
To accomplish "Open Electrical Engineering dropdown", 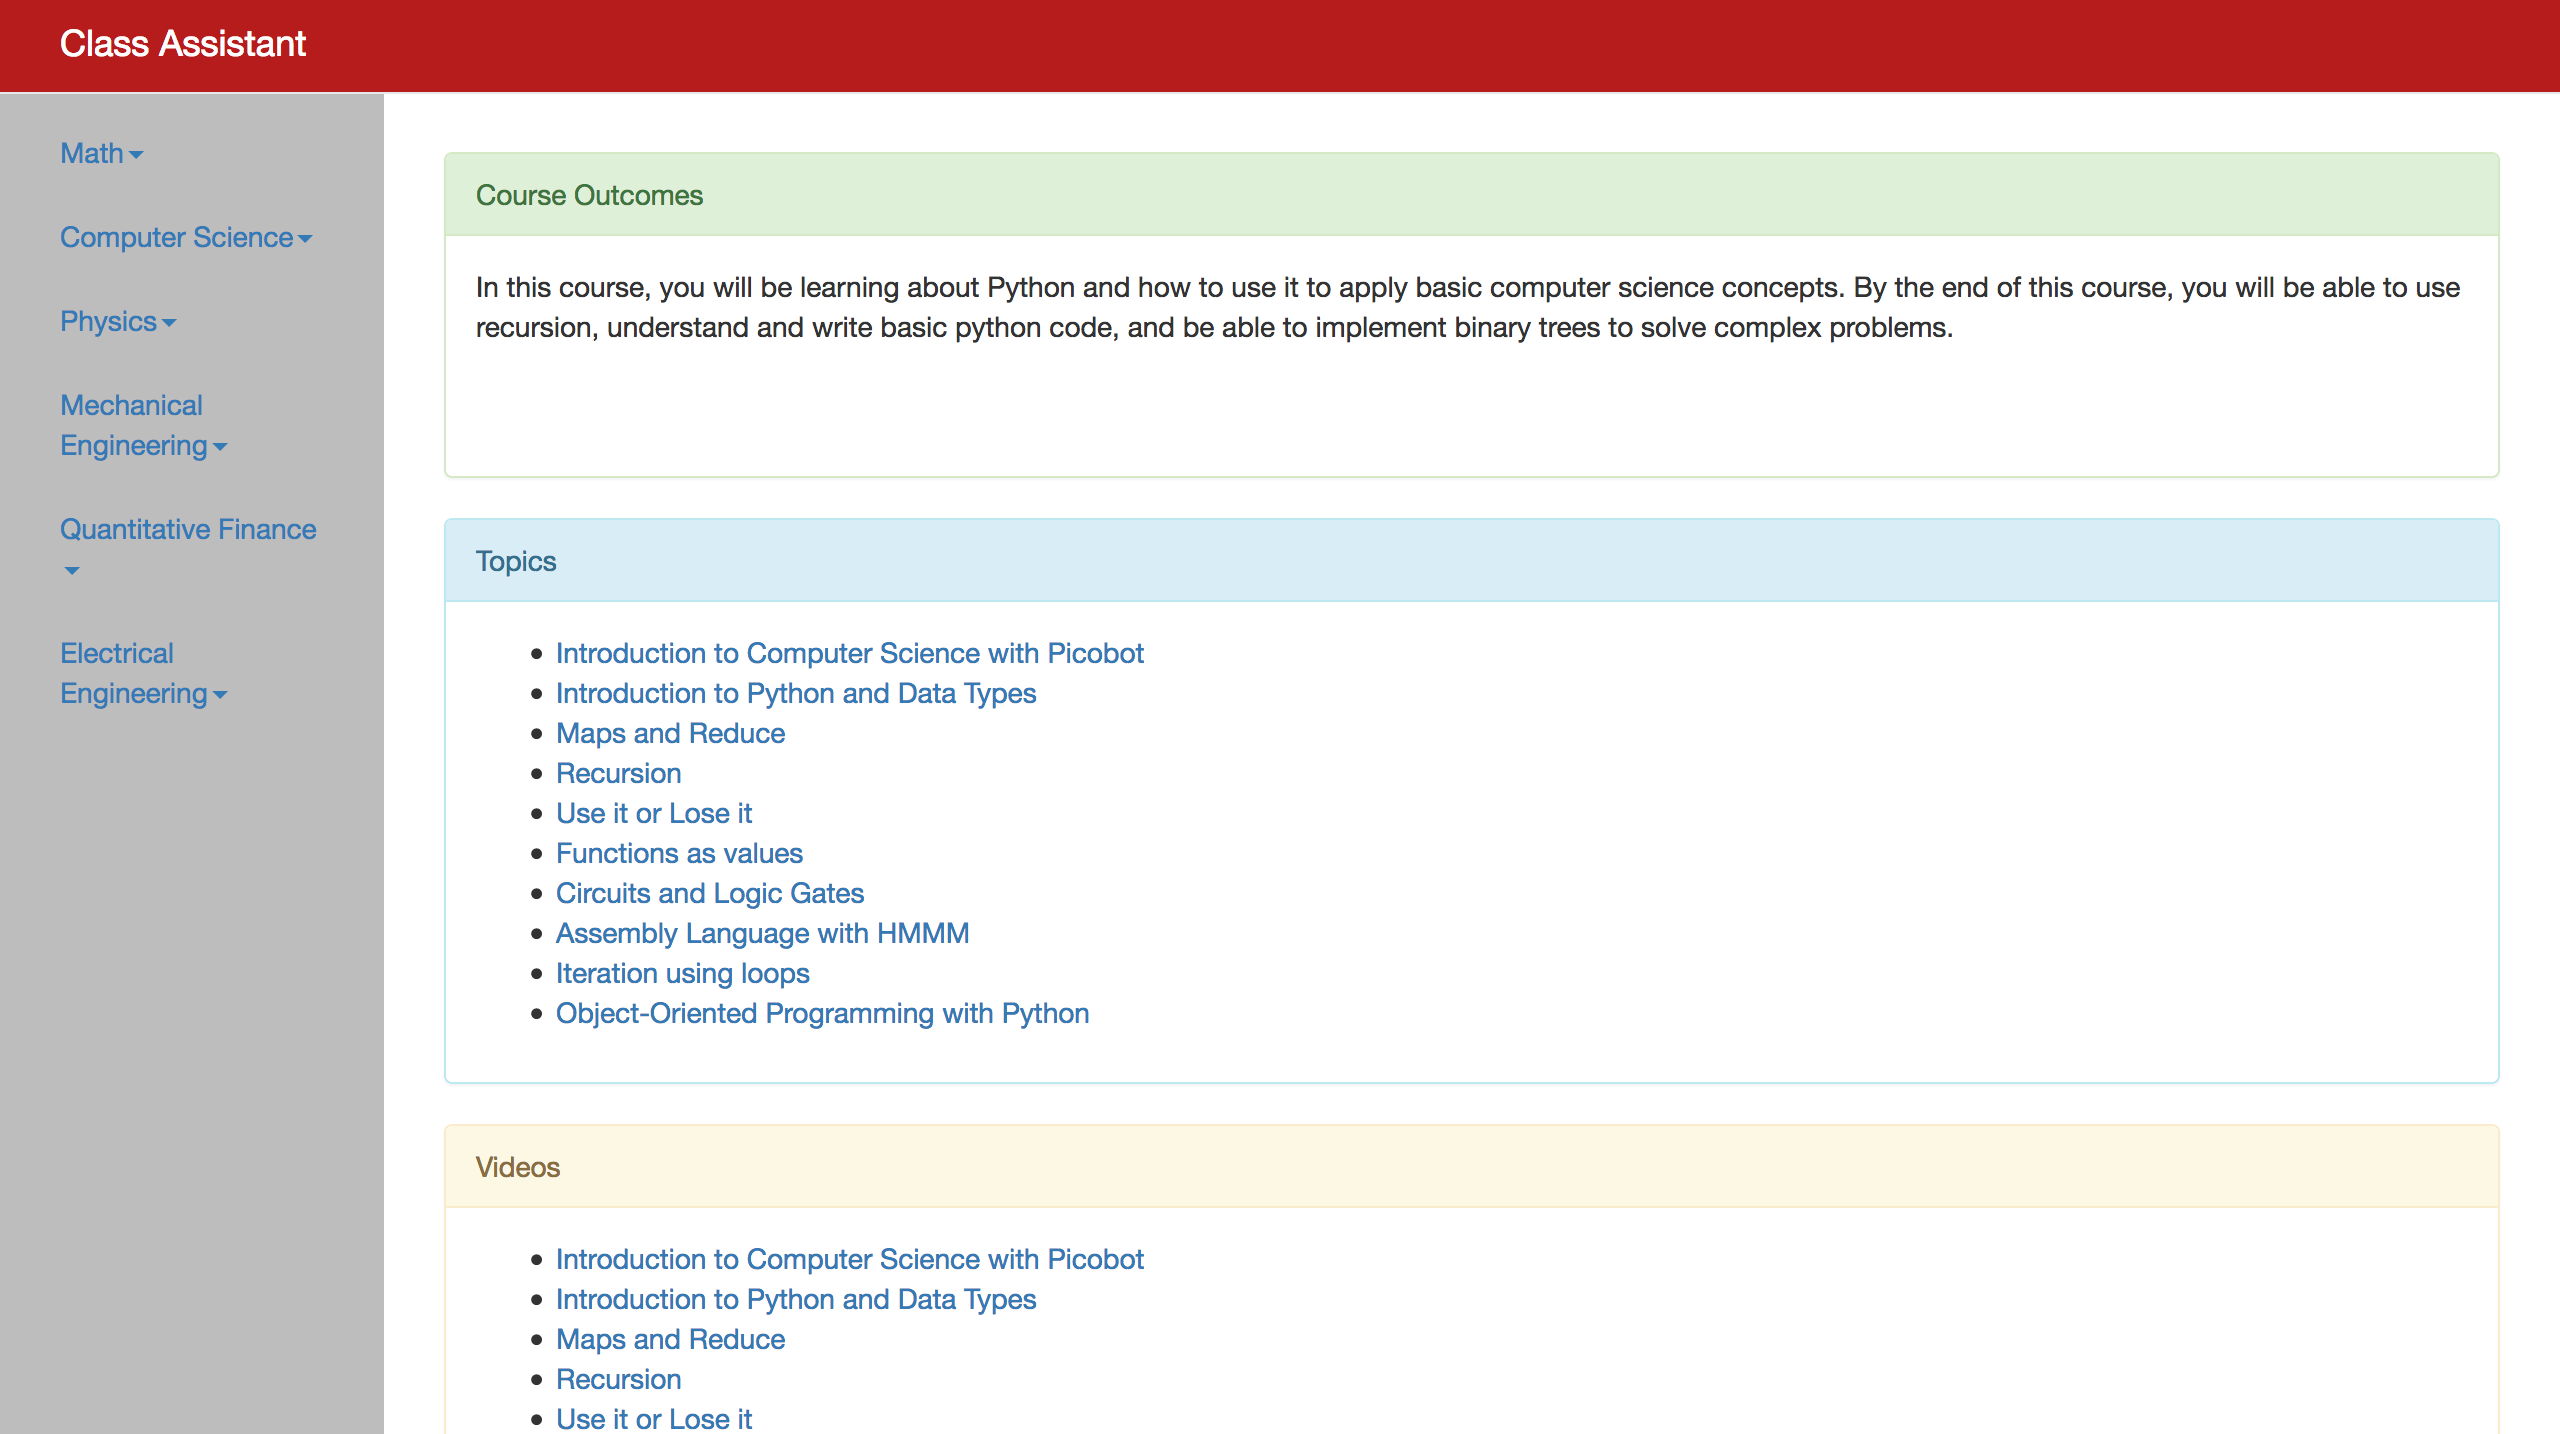I will coord(143,673).
